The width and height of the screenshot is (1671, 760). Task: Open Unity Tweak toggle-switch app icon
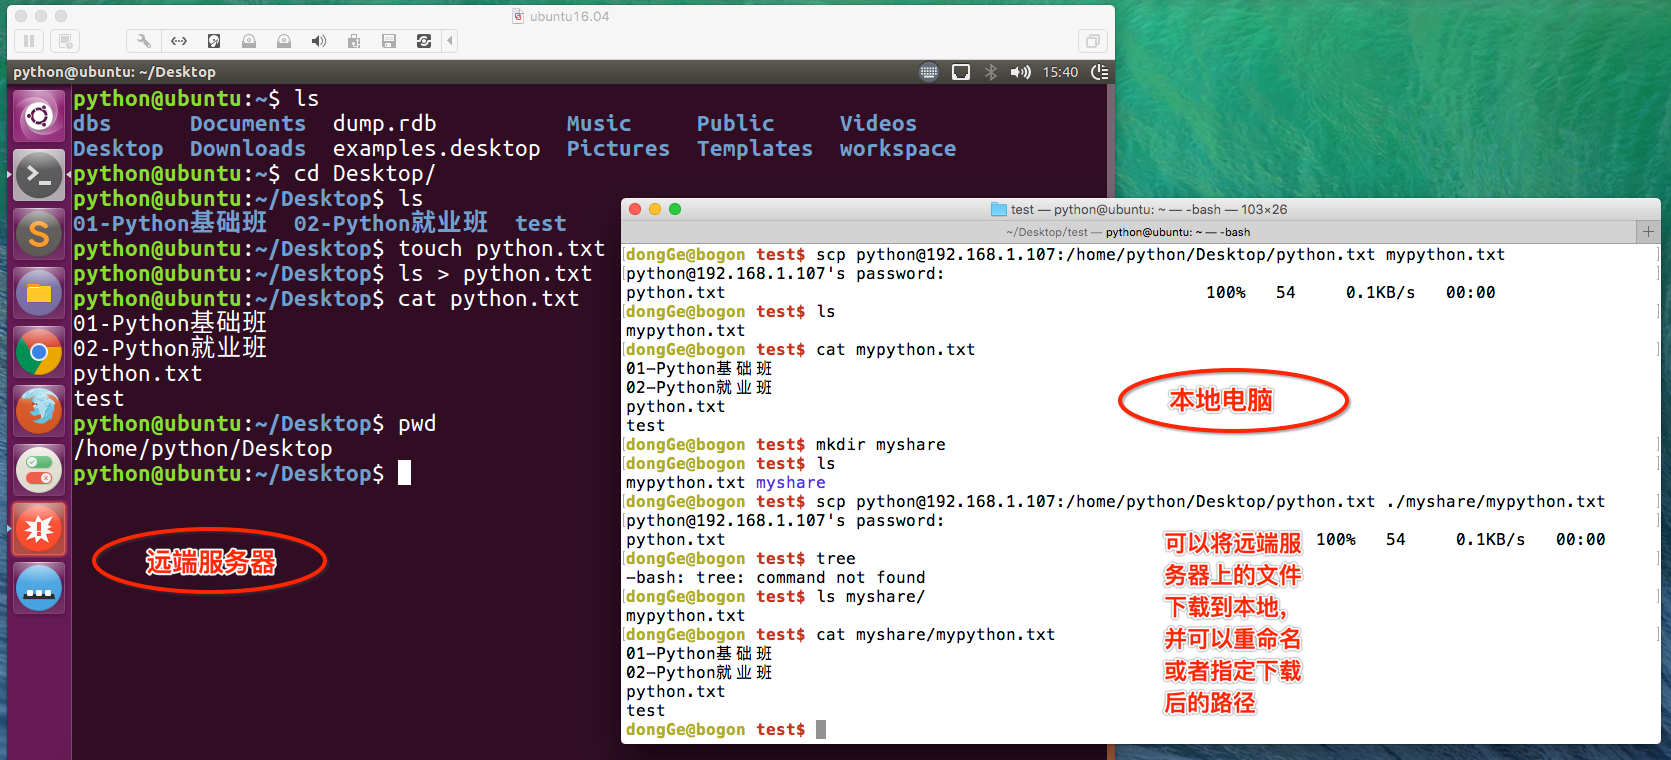click(39, 470)
